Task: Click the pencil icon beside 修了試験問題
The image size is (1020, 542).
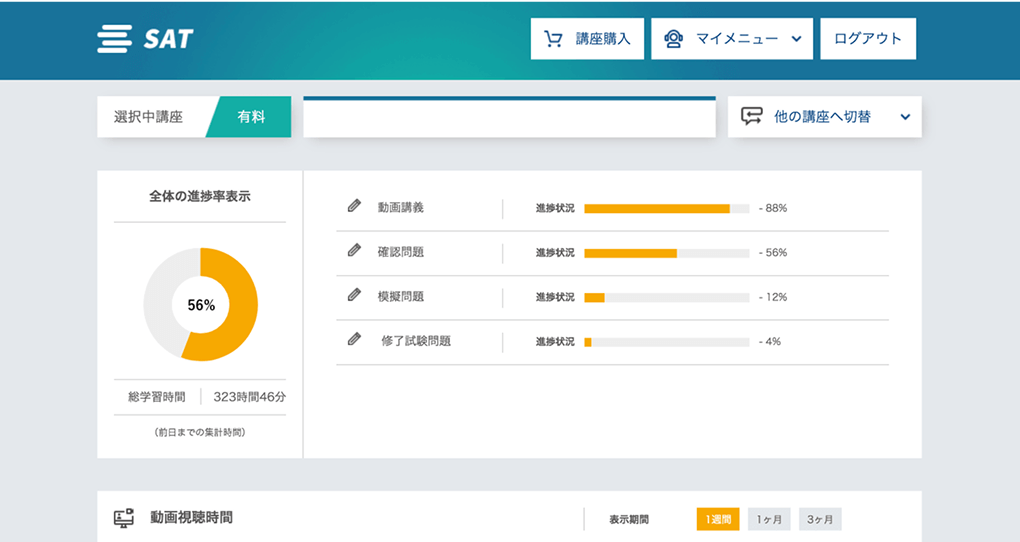Action: [x=354, y=340]
